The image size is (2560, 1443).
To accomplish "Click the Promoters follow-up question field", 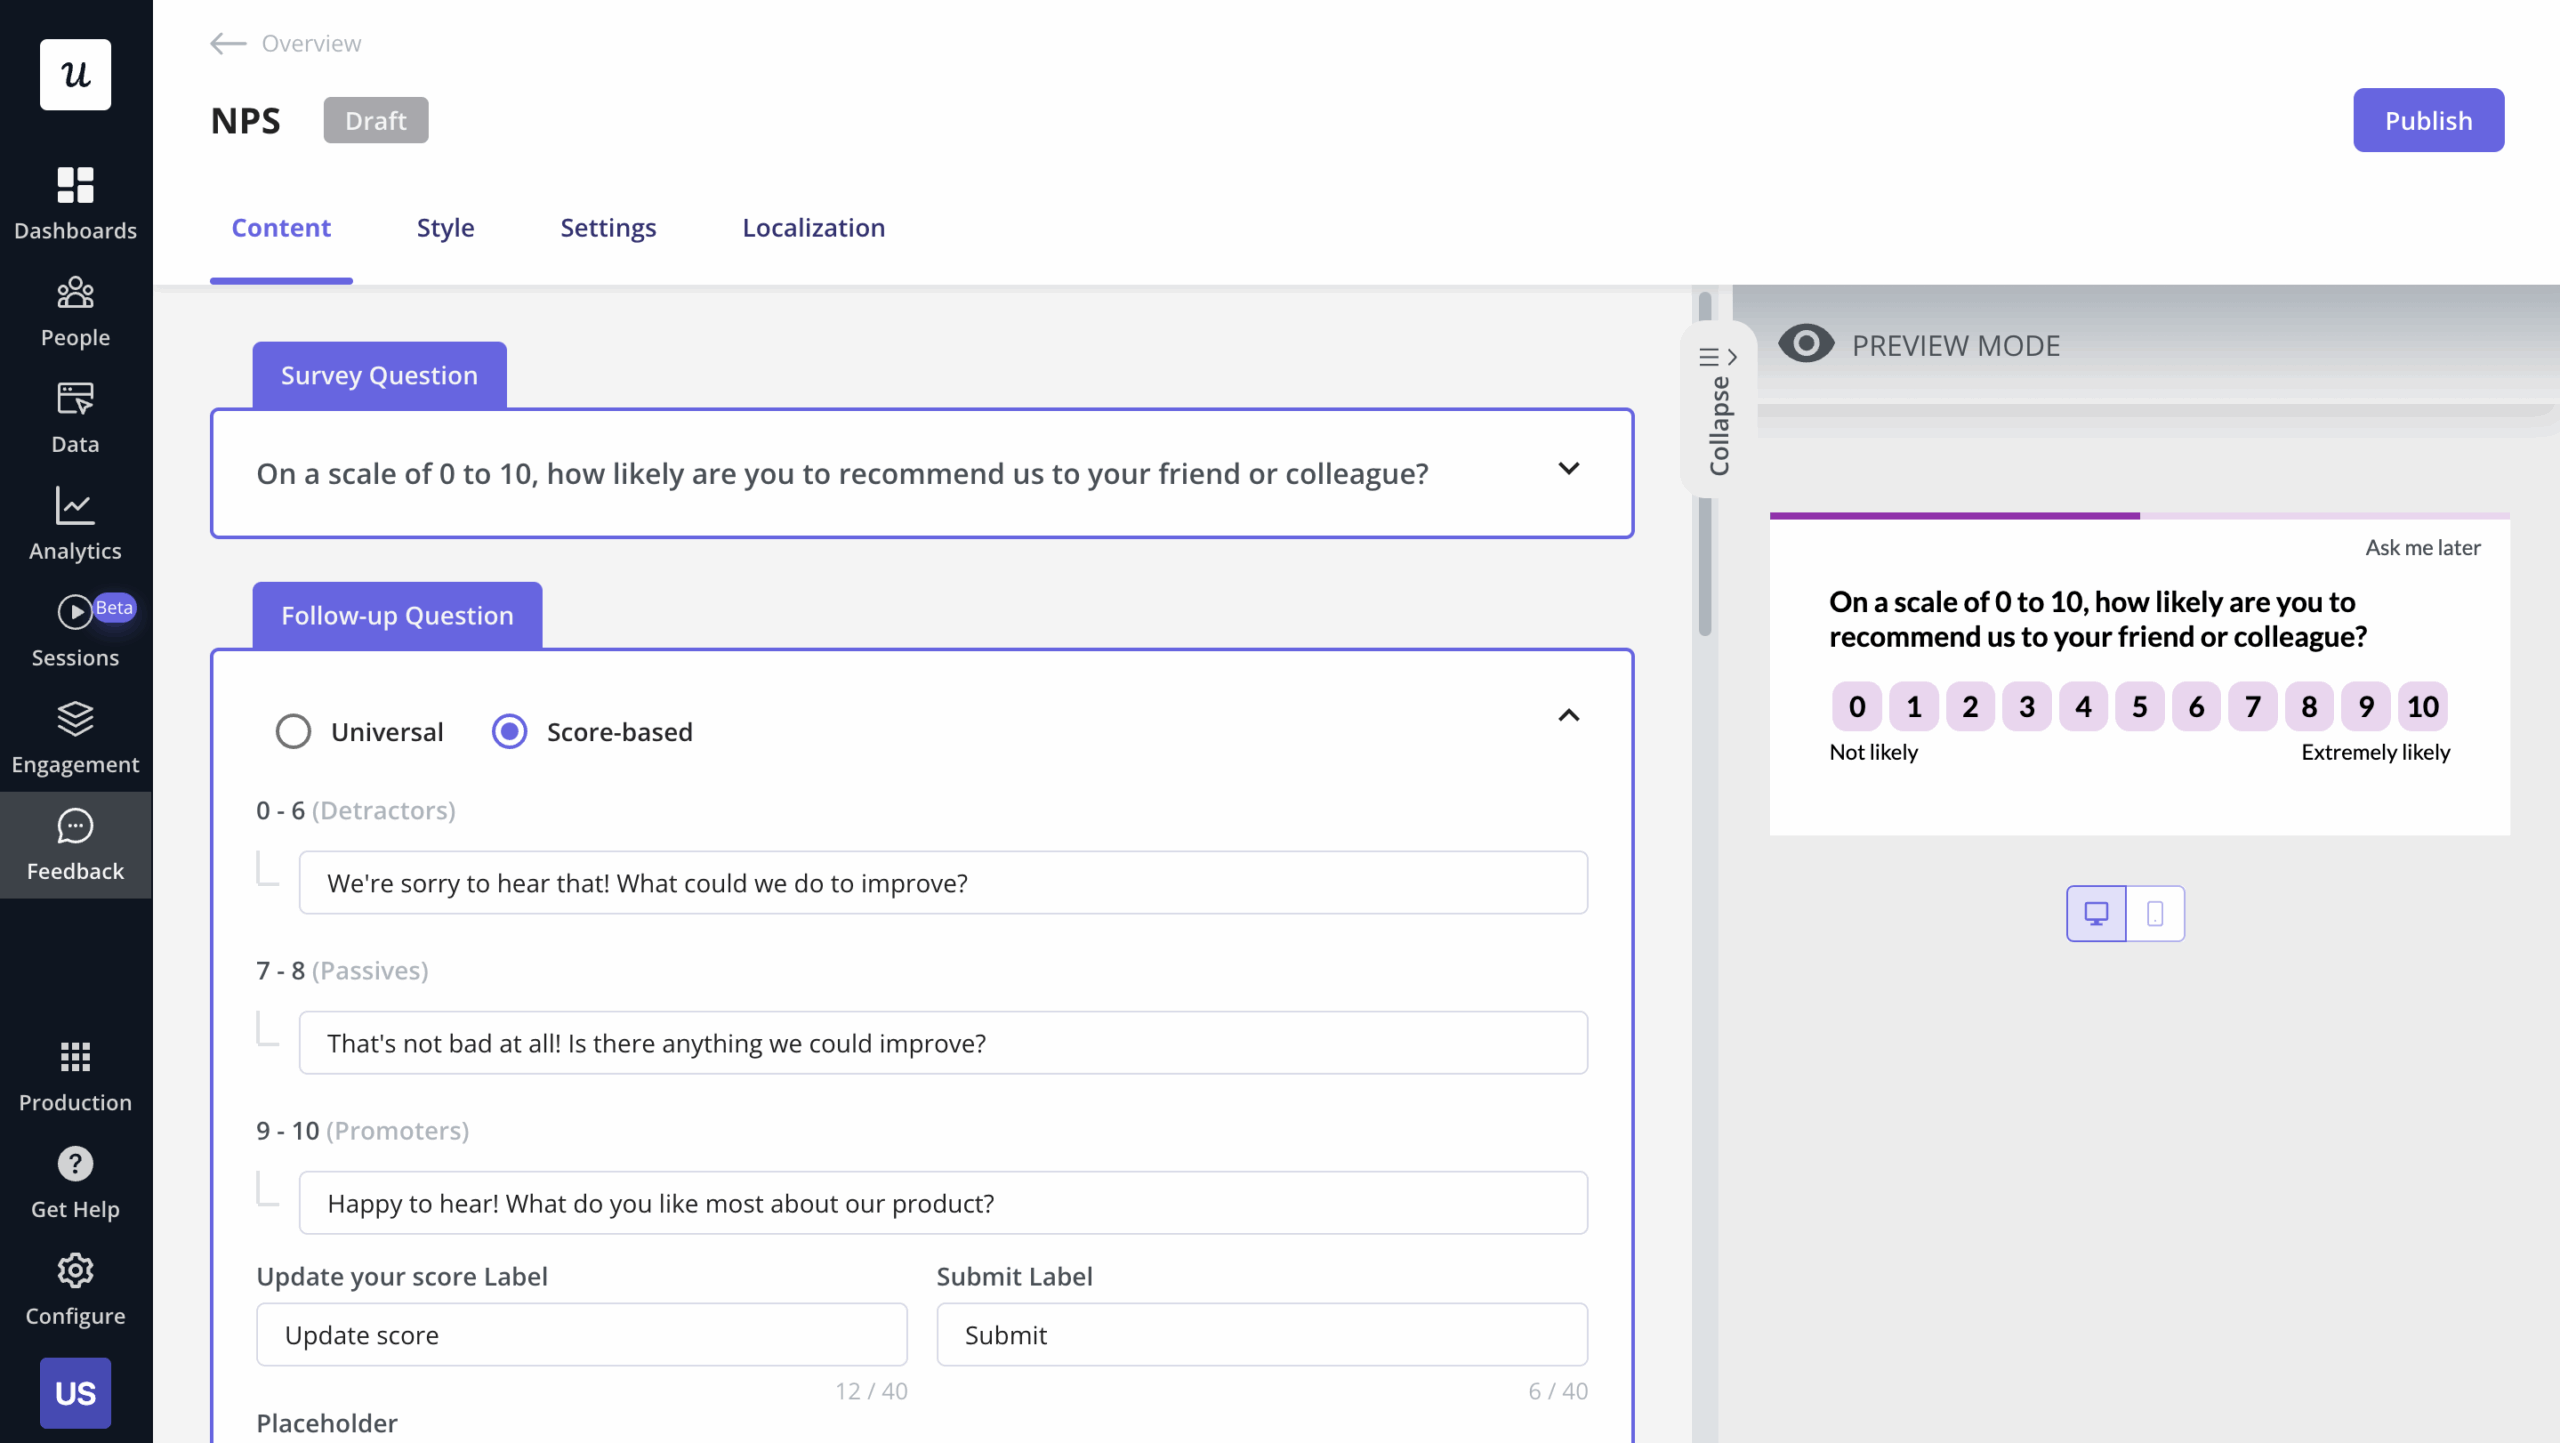I will 943,1203.
